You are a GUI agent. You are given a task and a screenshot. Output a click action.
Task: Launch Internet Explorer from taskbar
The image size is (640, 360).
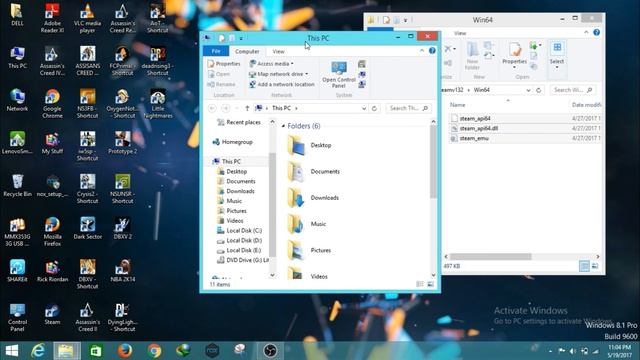(x=38, y=351)
